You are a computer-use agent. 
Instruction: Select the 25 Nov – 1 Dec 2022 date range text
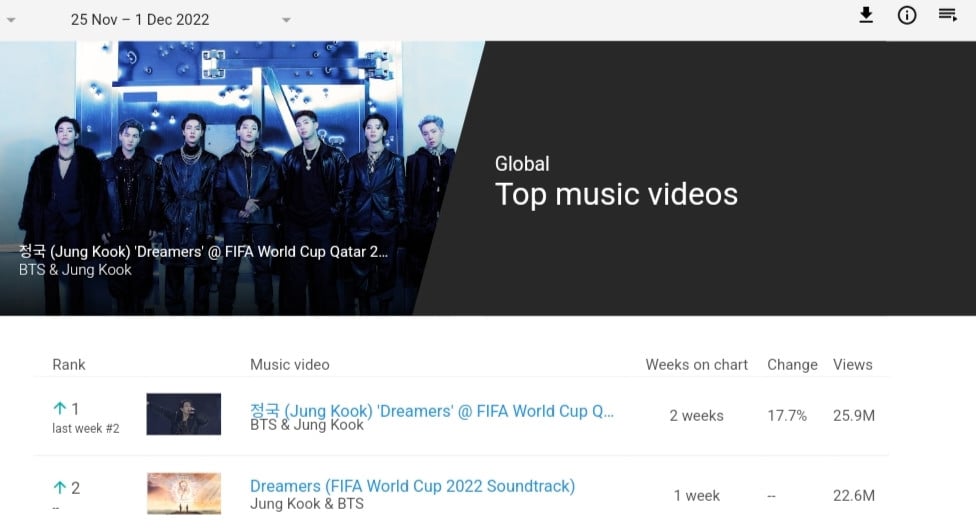coord(140,20)
